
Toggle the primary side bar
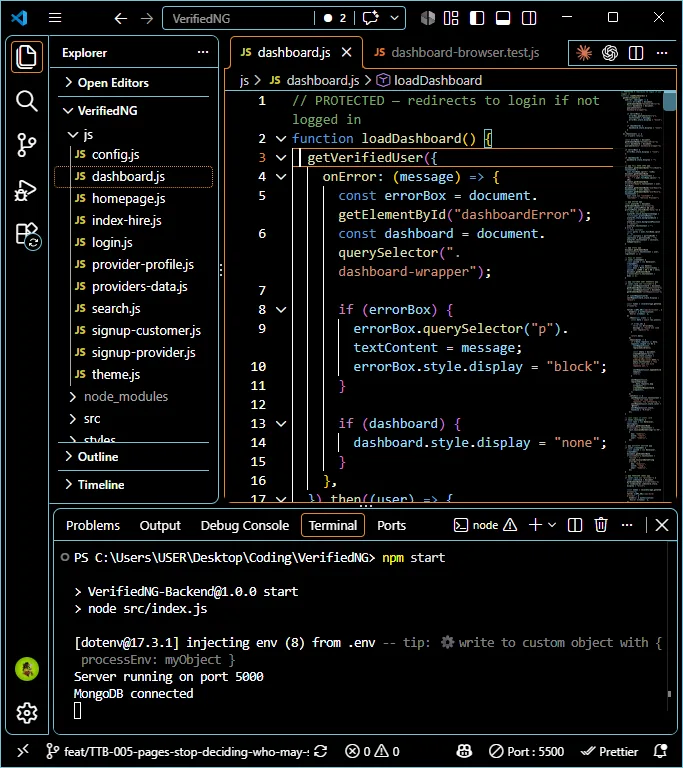click(x=477, y=18)
